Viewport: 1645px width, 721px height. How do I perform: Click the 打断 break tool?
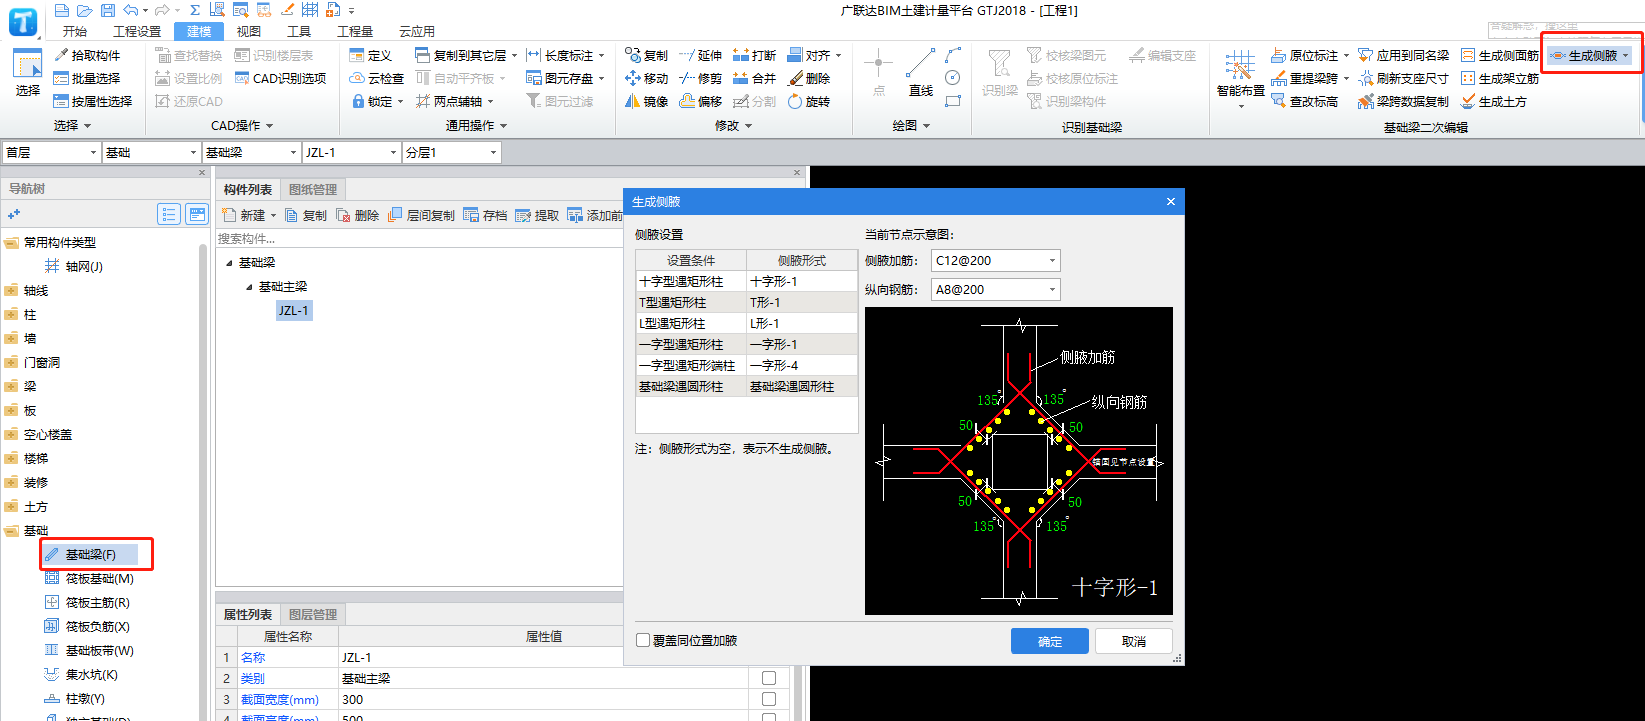(755, 55)
